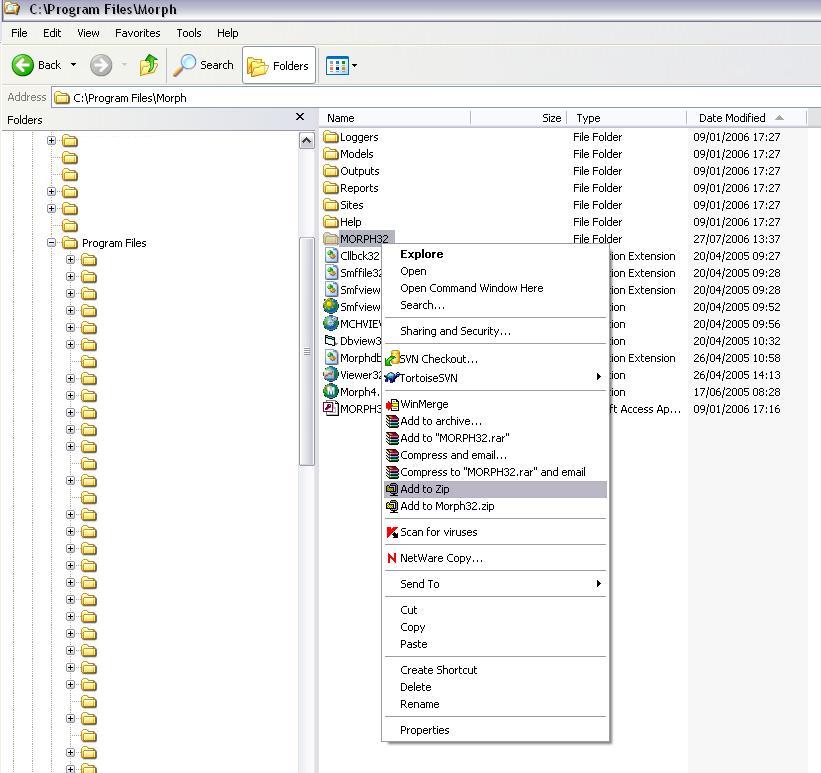Collapse the Program Files tree node
This screenshot has width=821, height=773.
pyautogui.click(x=51, y=243)
